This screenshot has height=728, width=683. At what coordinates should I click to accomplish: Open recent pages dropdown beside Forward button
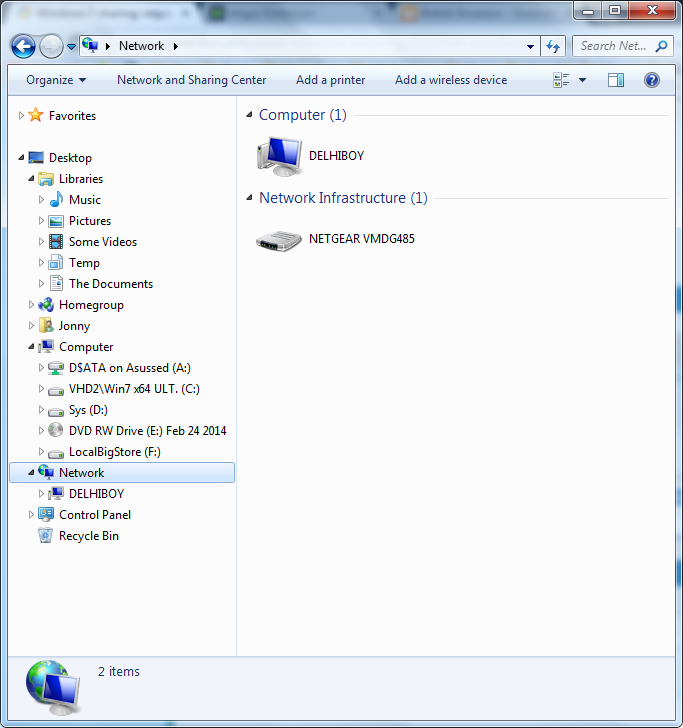[71, 47]
